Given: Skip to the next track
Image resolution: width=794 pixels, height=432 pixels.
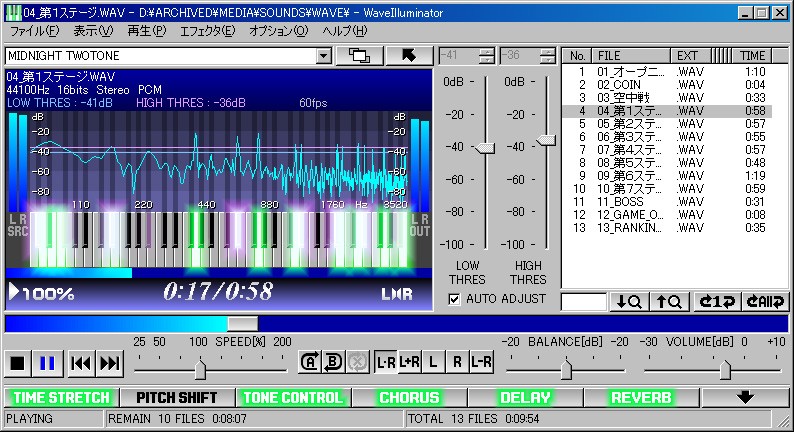Looking at the screenshot, I should (110, 363).
